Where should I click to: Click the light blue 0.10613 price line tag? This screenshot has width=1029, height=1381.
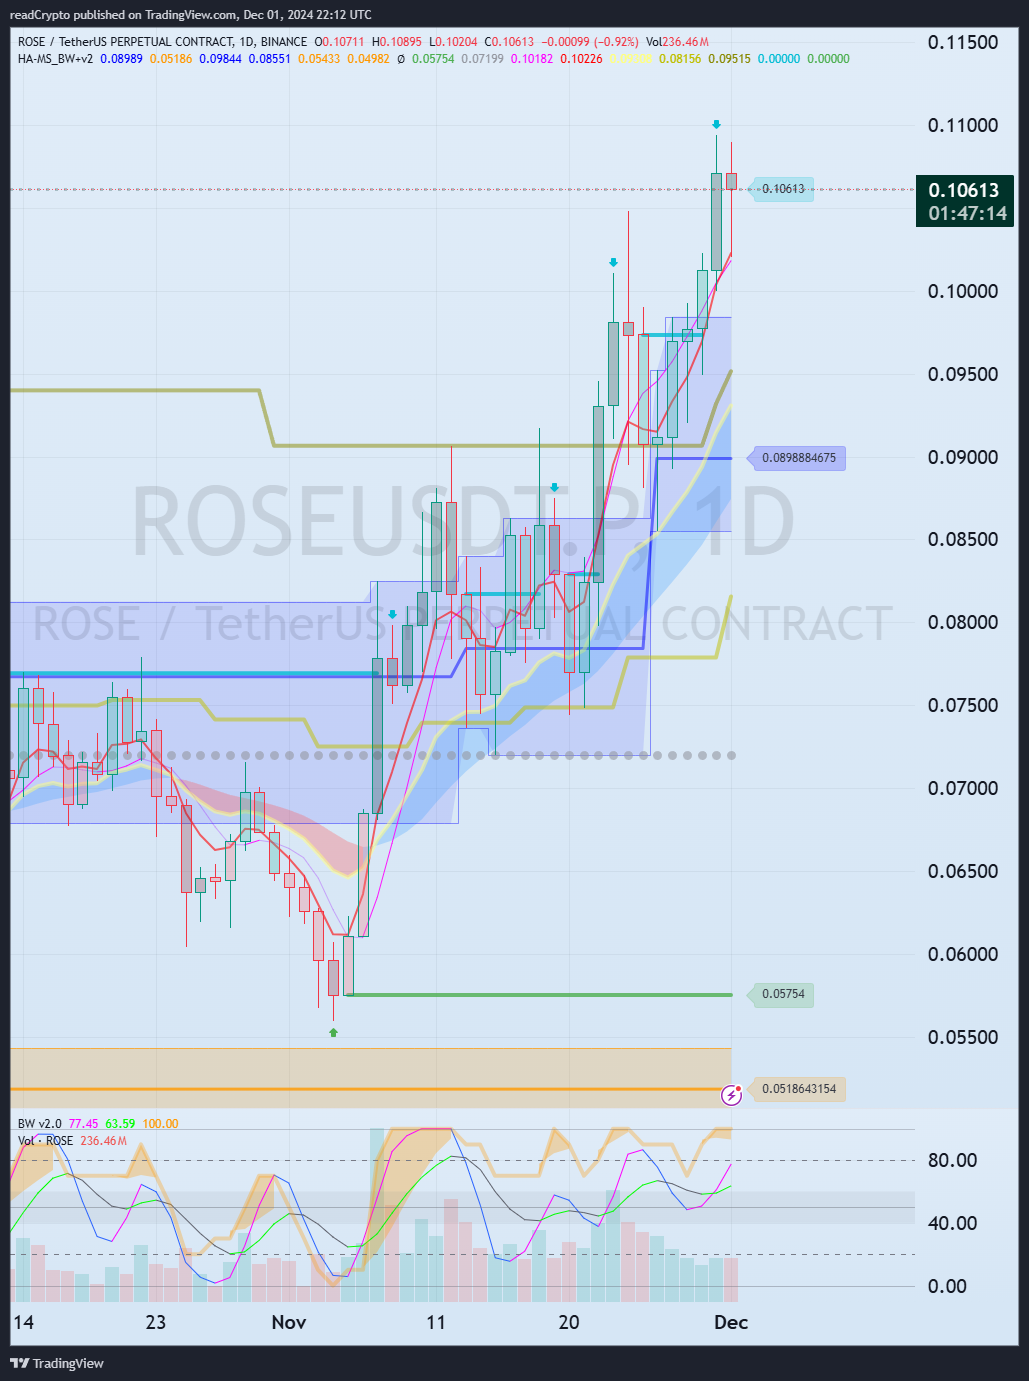click(x=782, y=189)
